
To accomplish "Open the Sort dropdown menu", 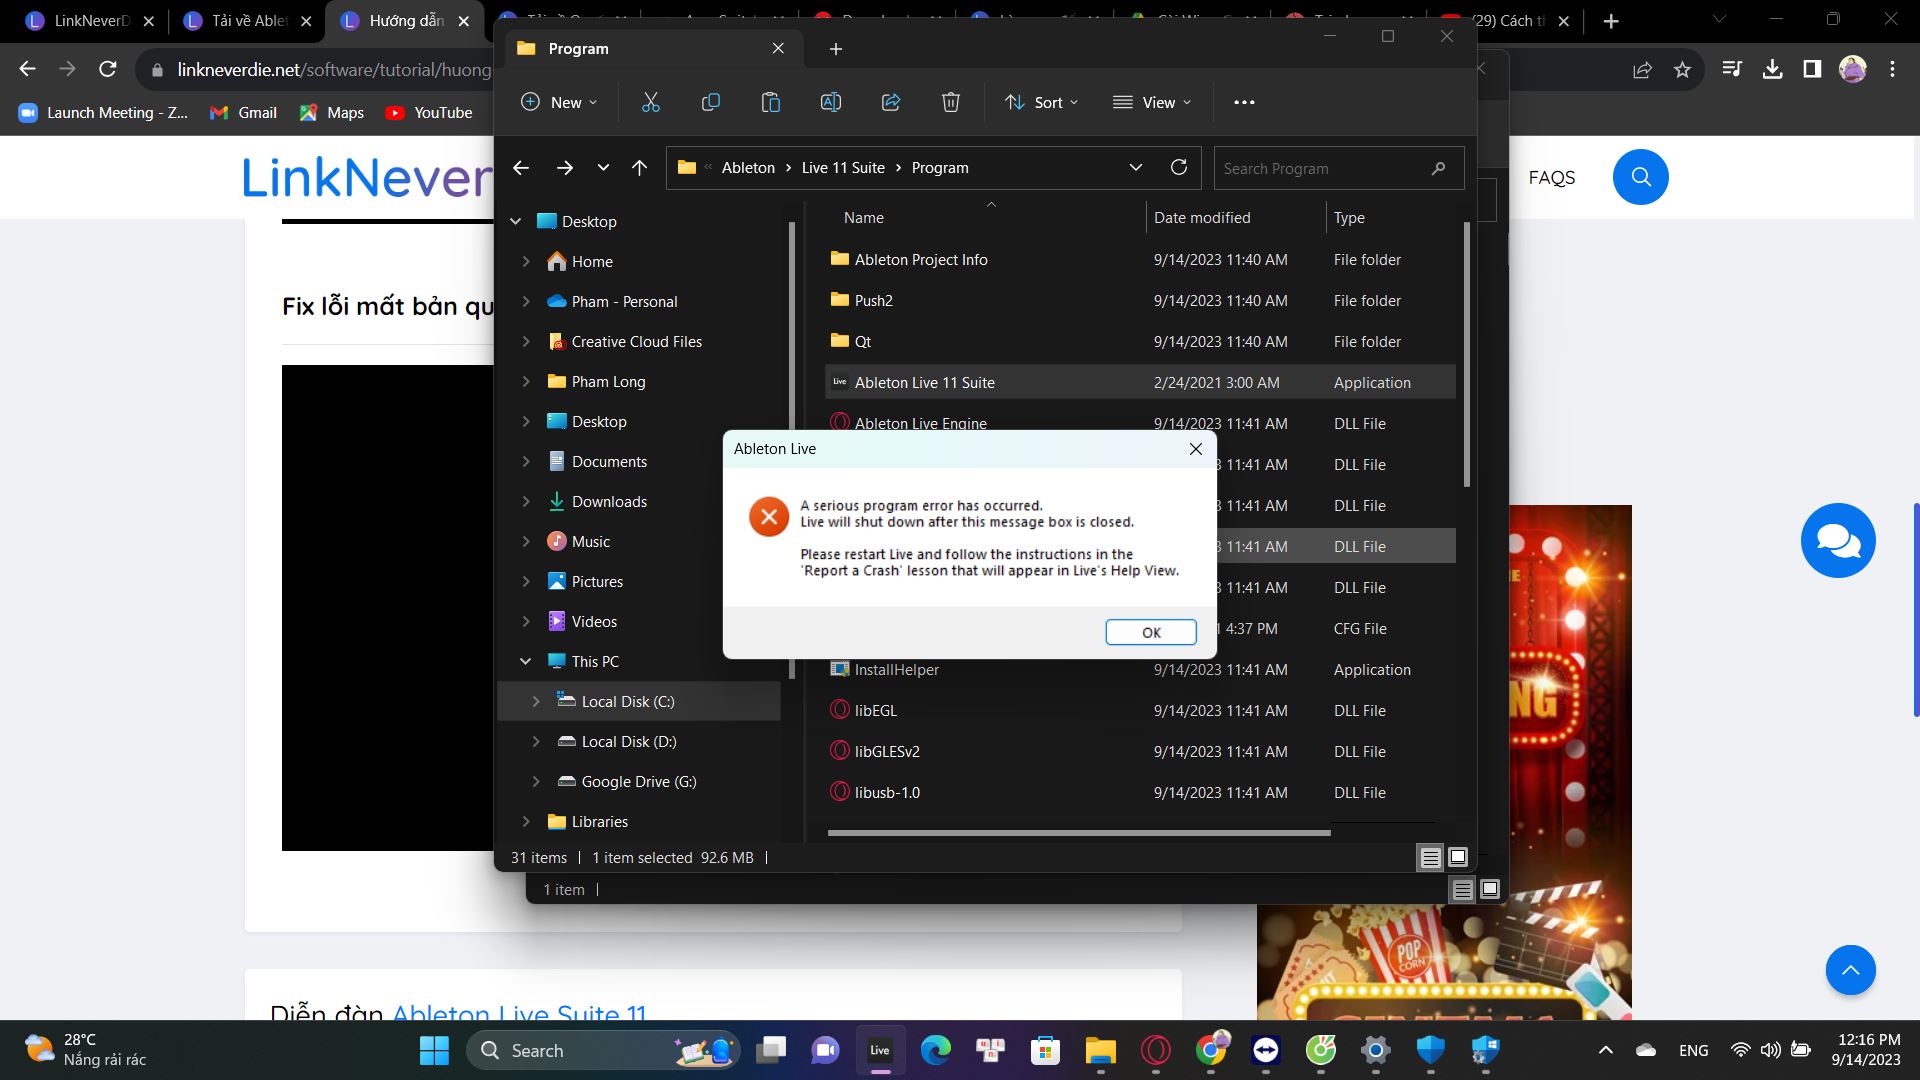I will [1042, 102].
